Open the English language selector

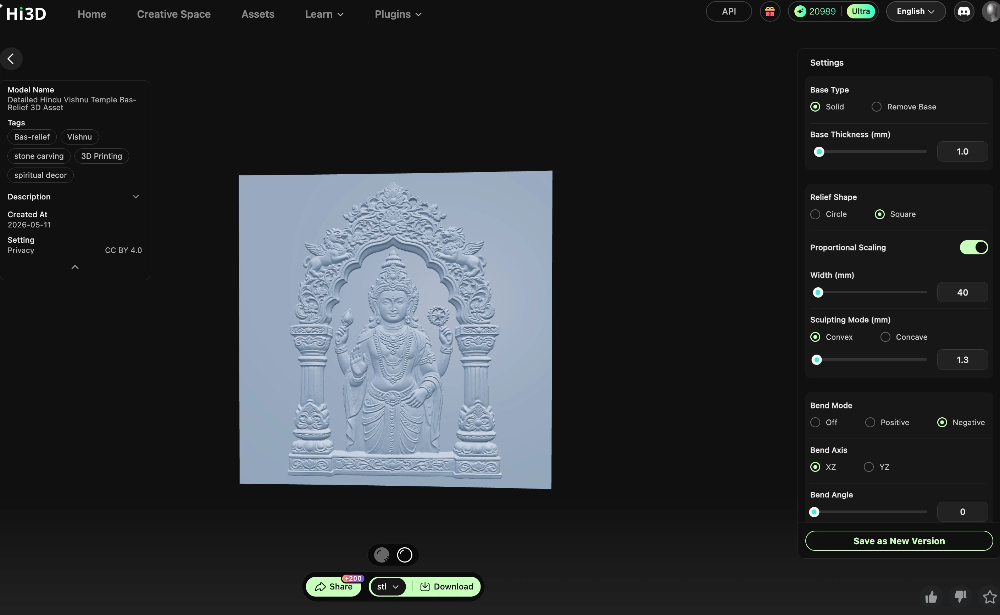915,11
